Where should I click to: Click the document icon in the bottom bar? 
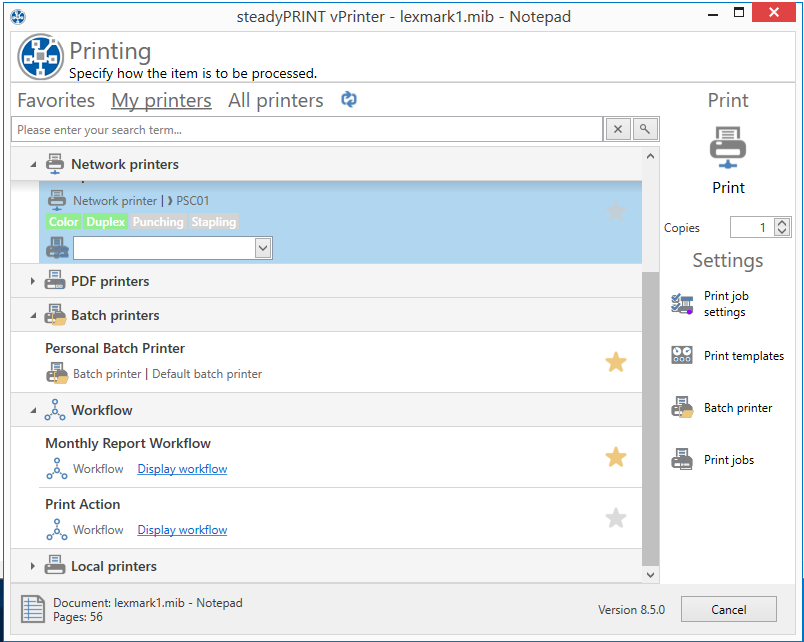point(33,610)
